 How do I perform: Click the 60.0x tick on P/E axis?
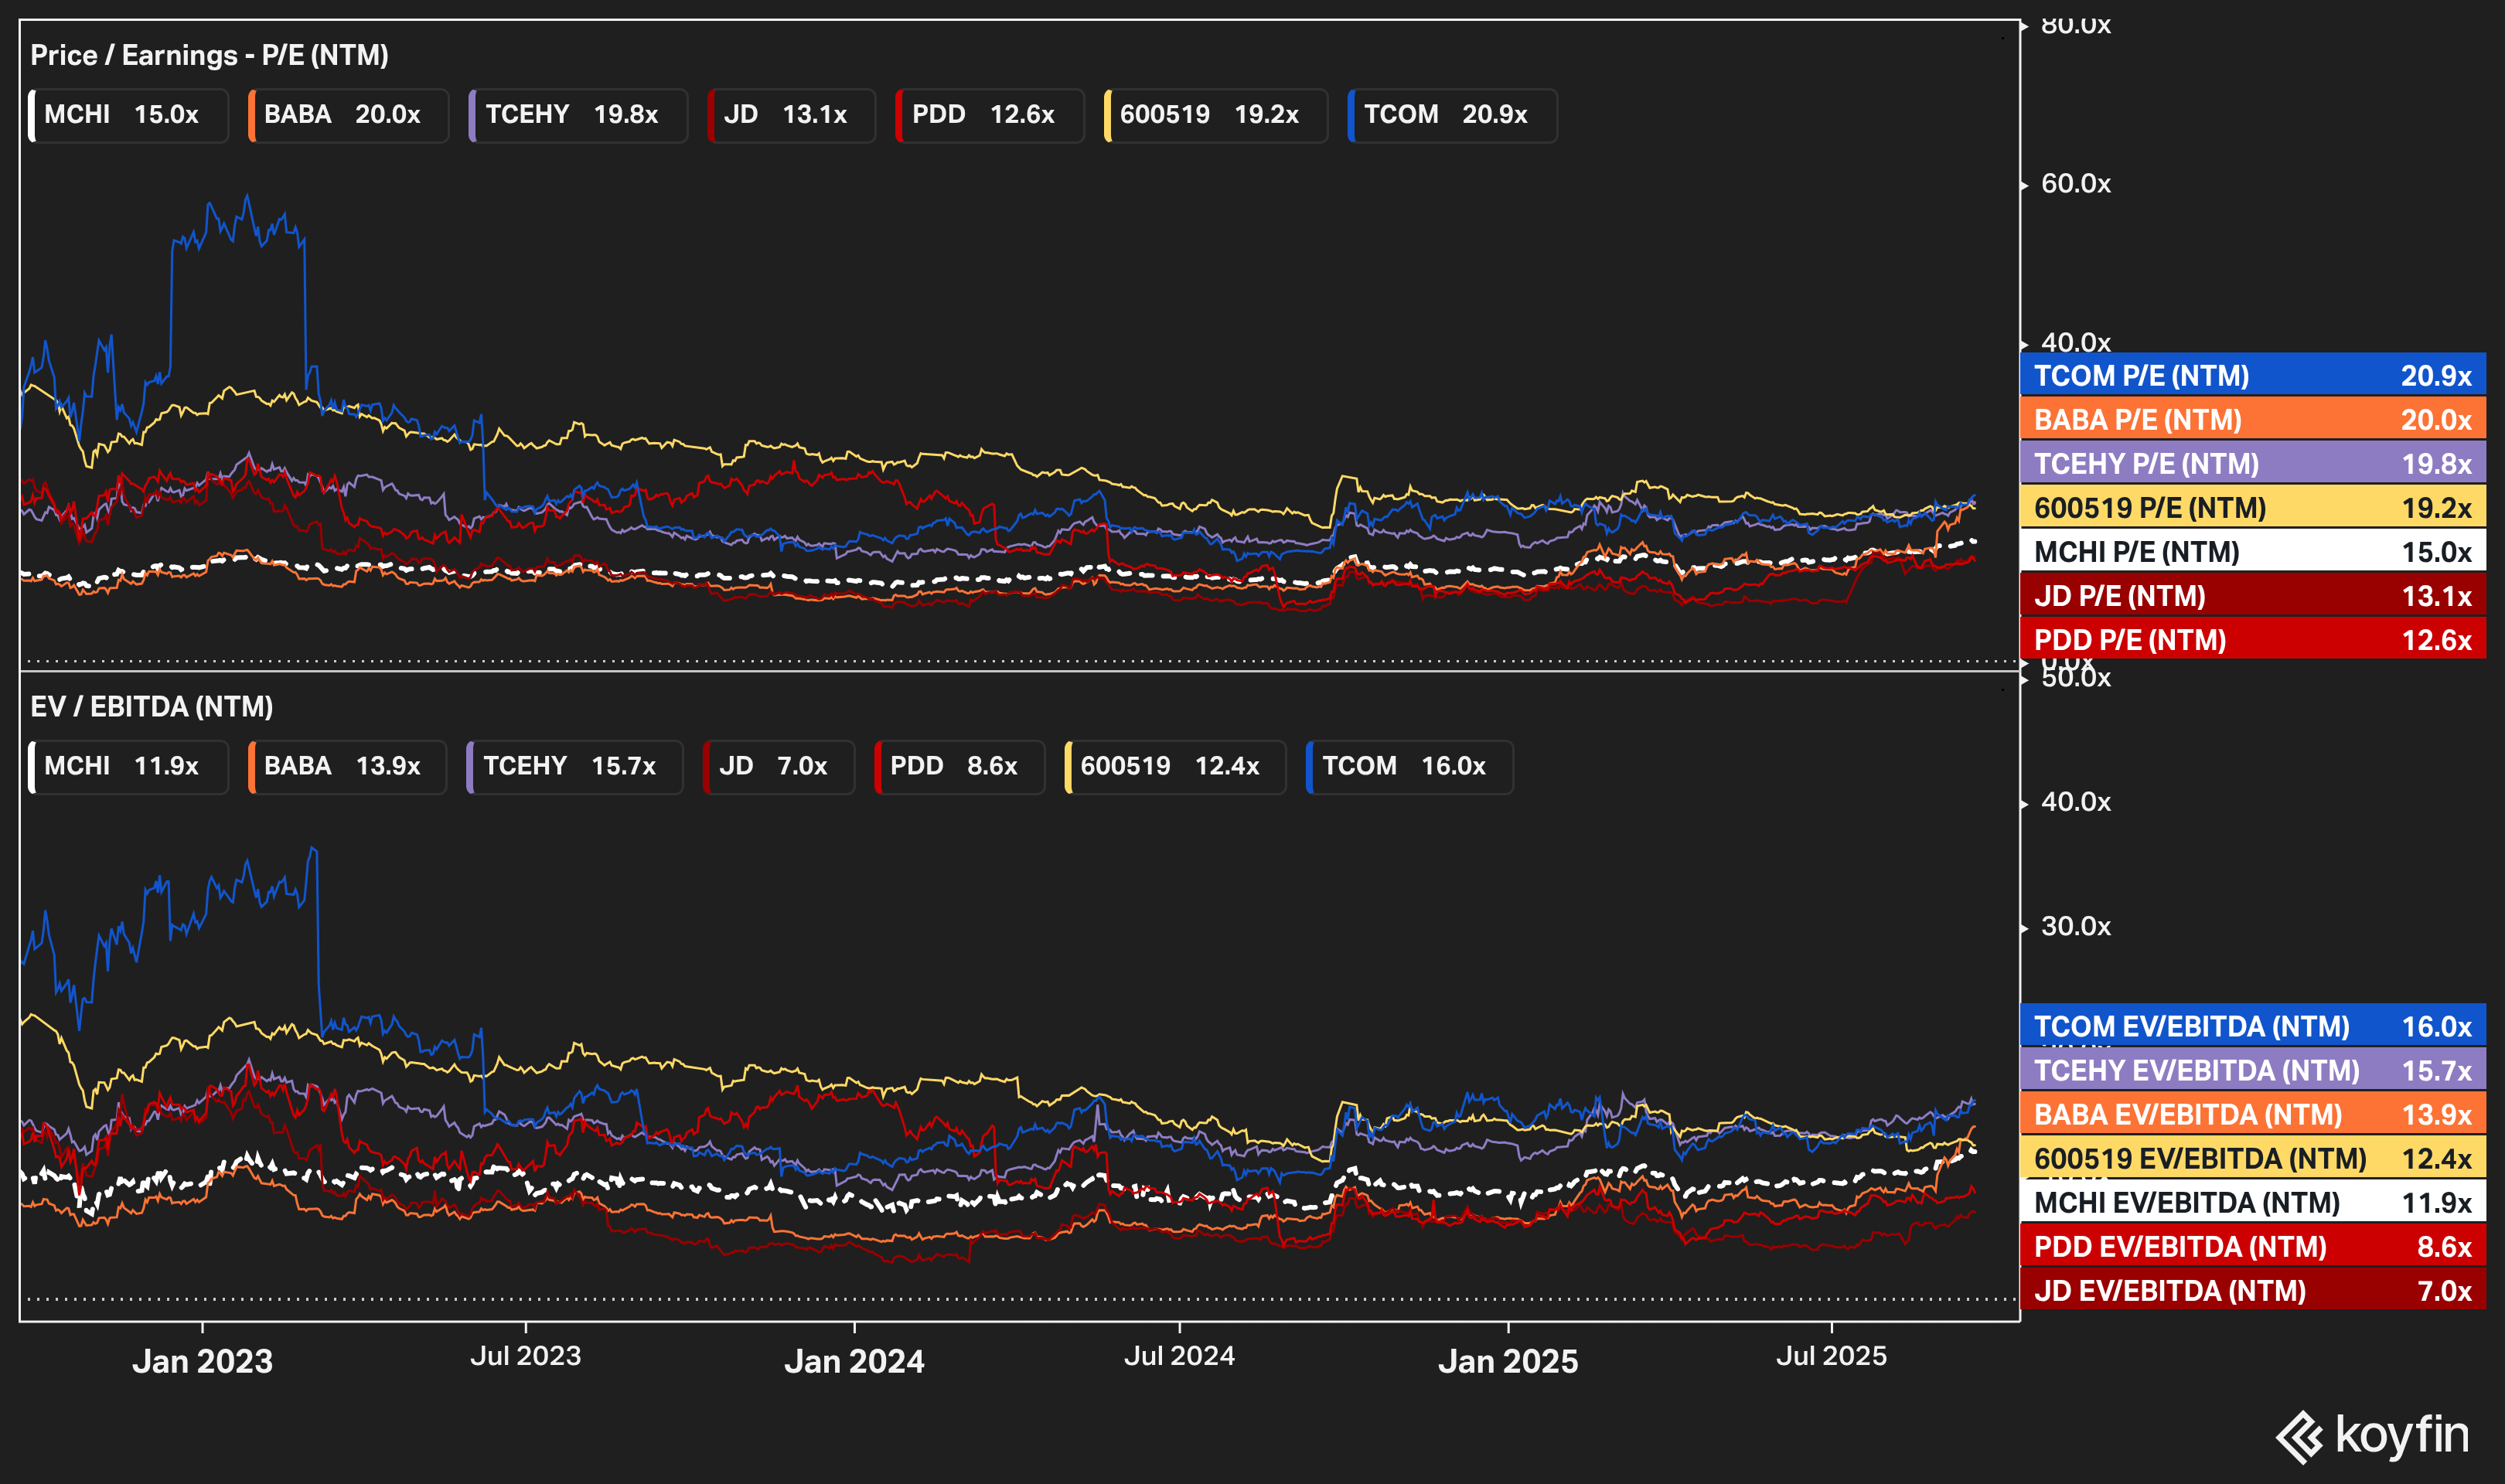(2075, 184)
